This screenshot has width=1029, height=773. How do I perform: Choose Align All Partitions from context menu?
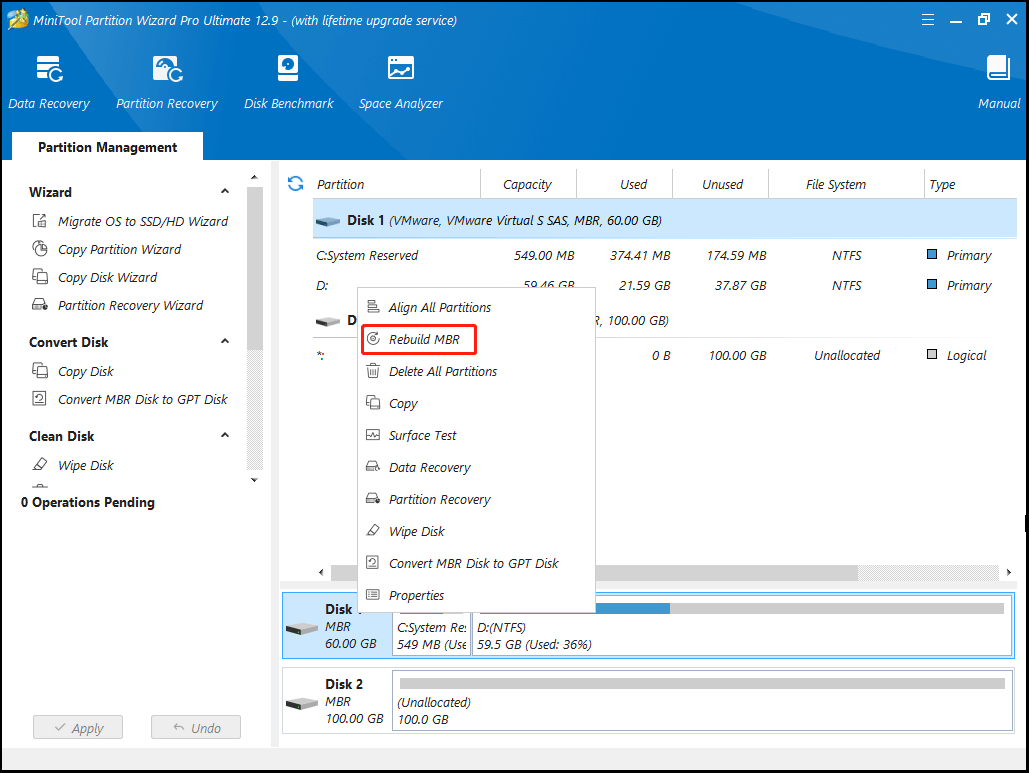pyautogui.click(x=476, y=307)
